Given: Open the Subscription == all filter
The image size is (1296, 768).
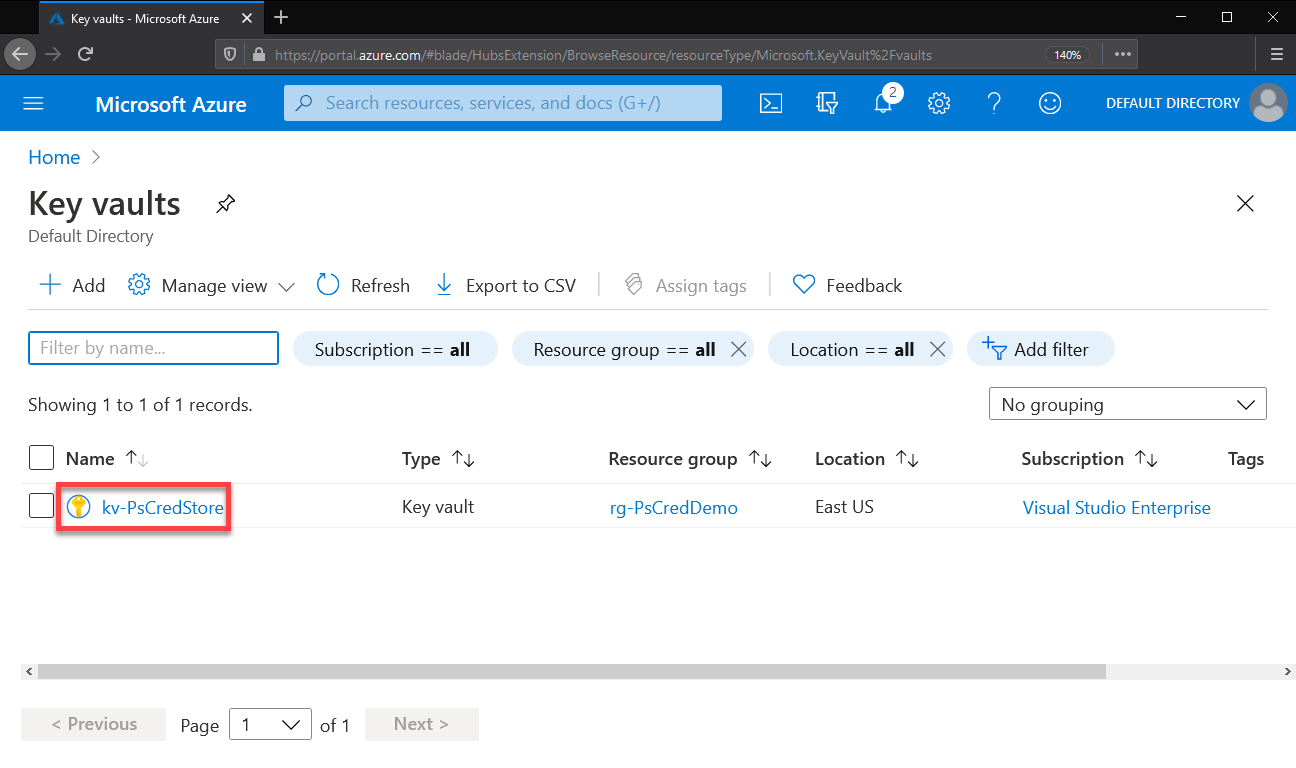Looking at the screenshot, I should [x=394, y=349].
